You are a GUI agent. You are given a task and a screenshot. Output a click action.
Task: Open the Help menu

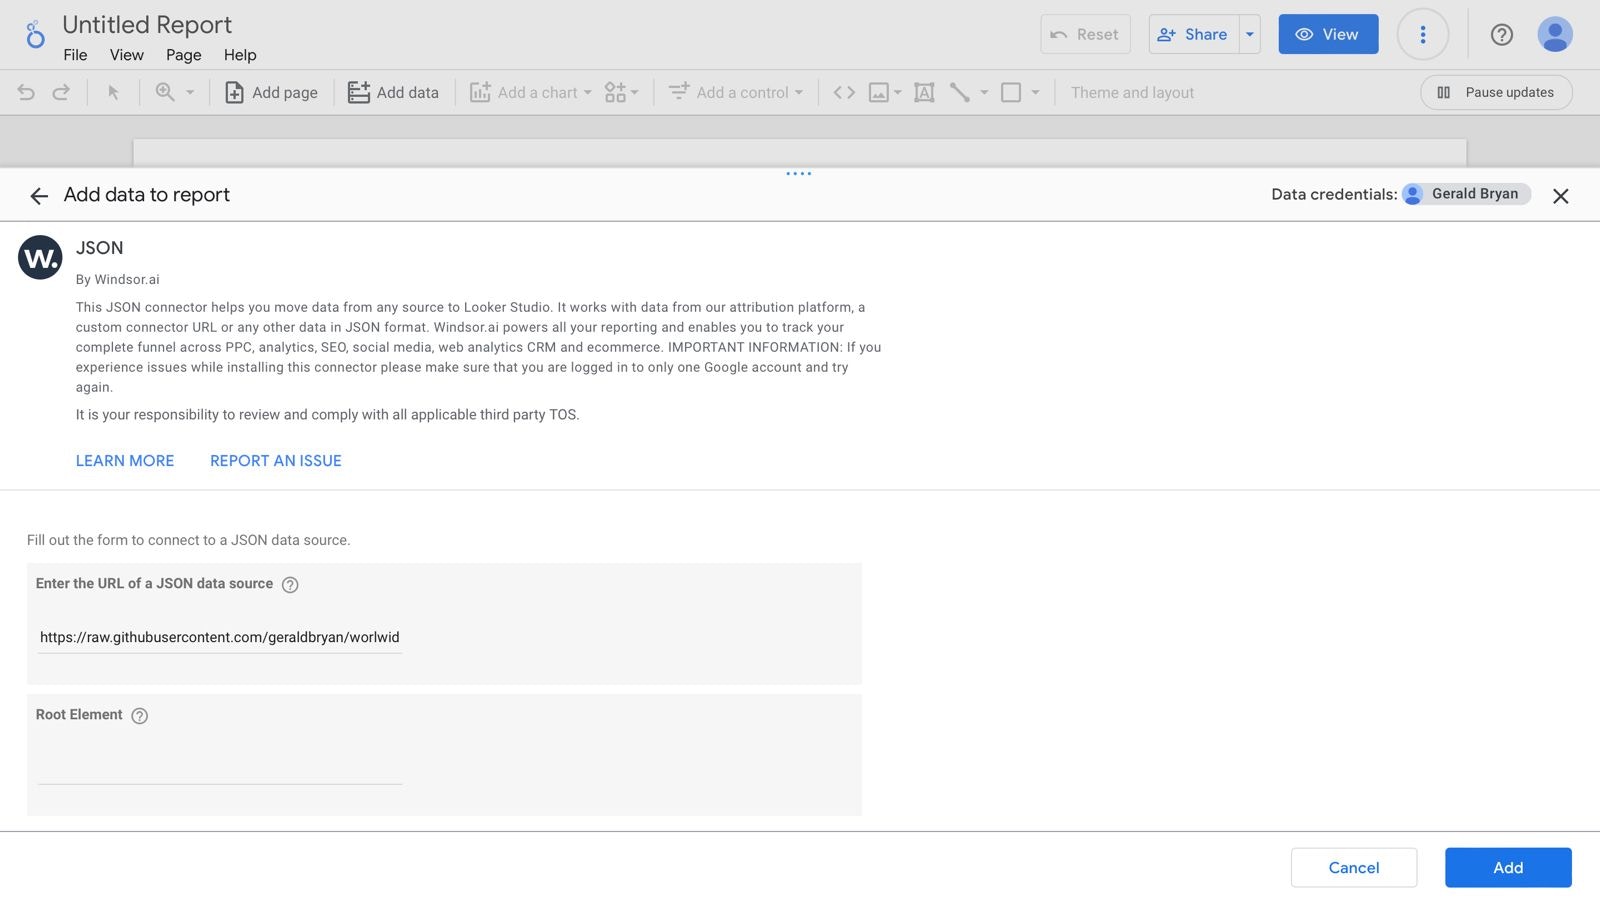(x=240, y=55)
